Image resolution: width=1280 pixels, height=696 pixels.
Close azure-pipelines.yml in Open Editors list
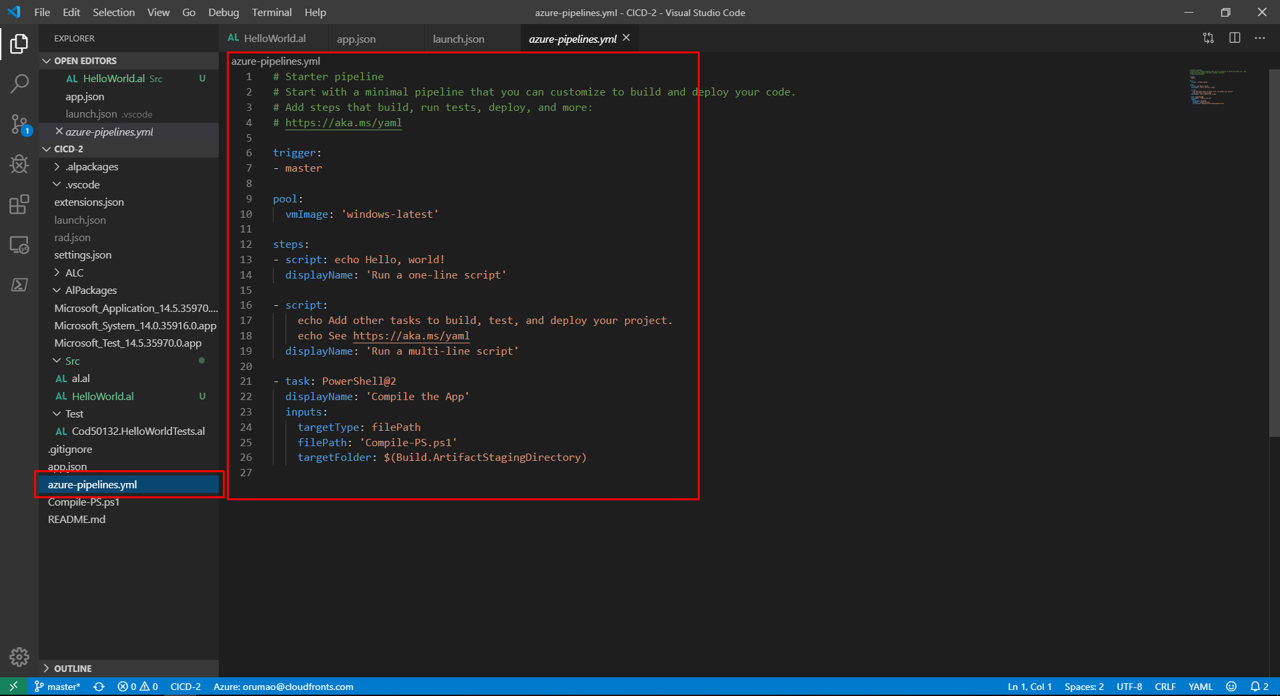coord(59,132)
